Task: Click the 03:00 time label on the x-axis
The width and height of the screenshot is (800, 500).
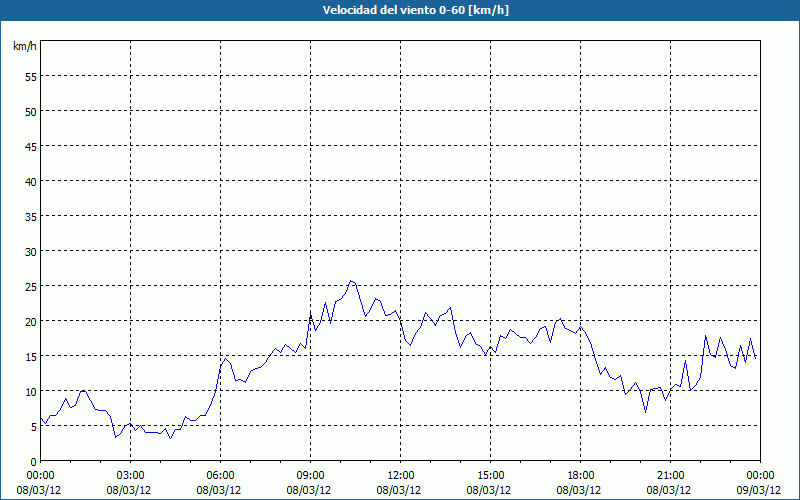Action: tap(130, 476)
